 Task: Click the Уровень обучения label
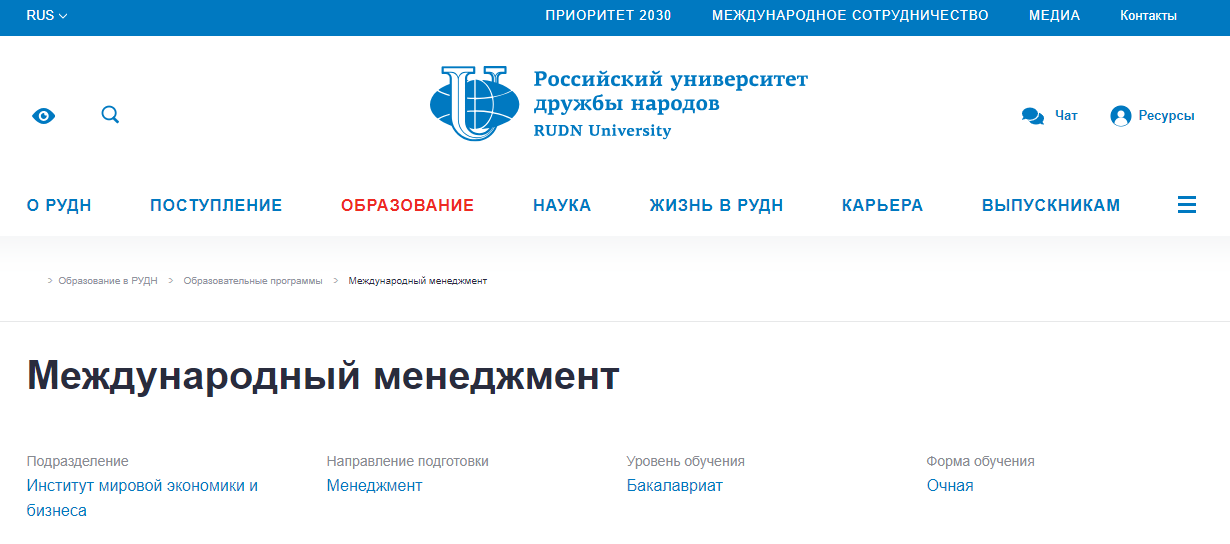coord(686,462)
